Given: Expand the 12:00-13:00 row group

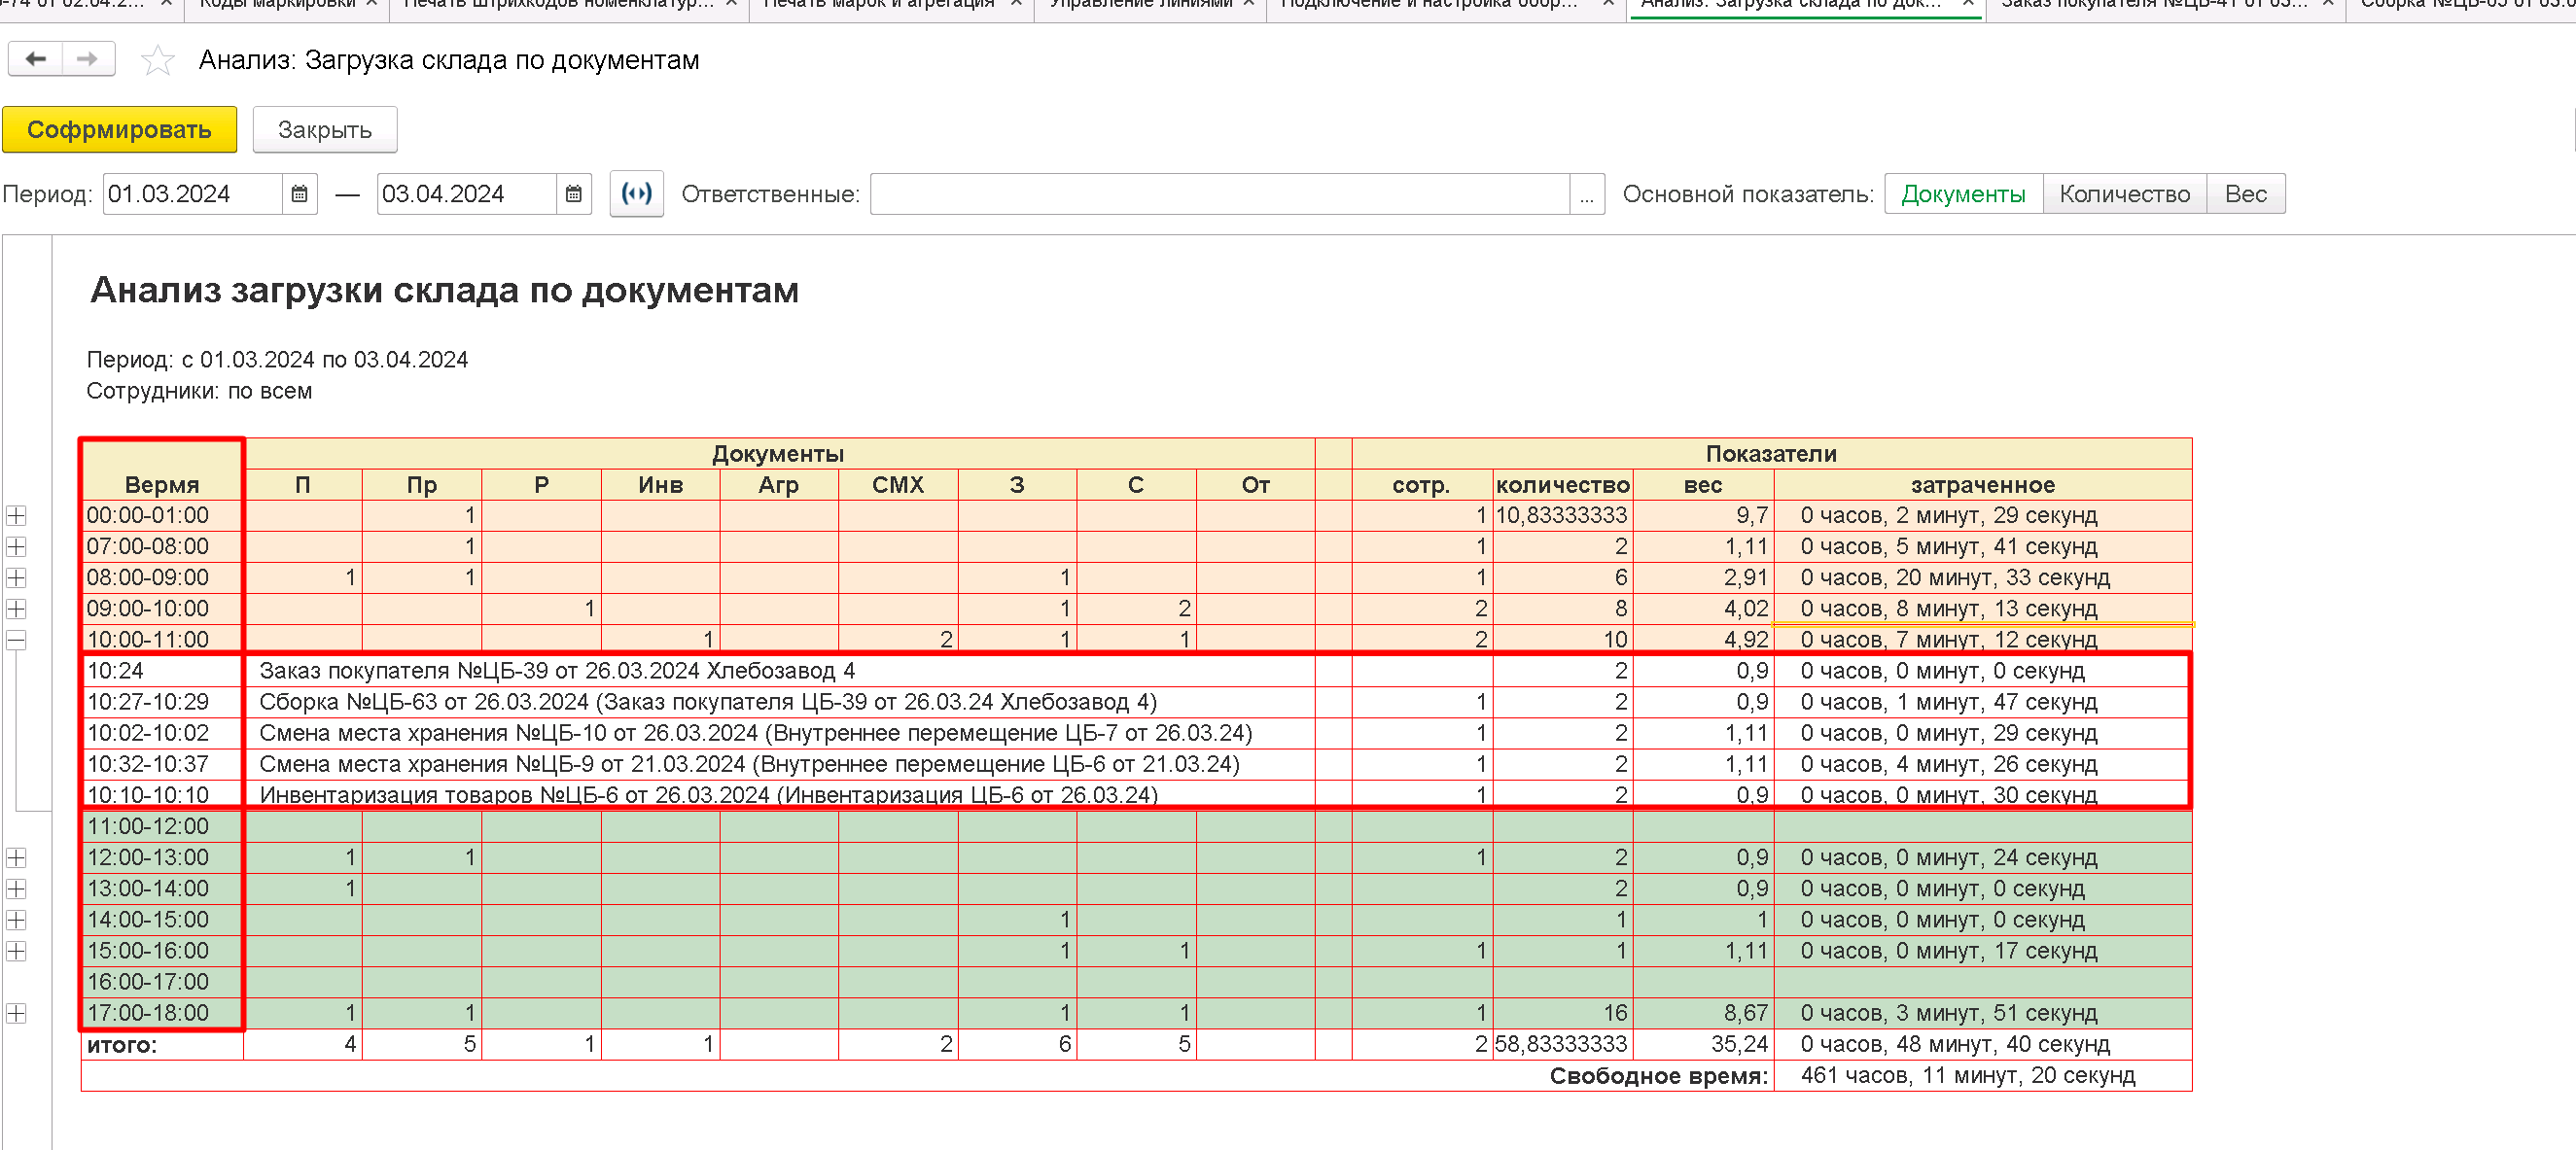Looking at the screenshot, I should tap(16, 858).
